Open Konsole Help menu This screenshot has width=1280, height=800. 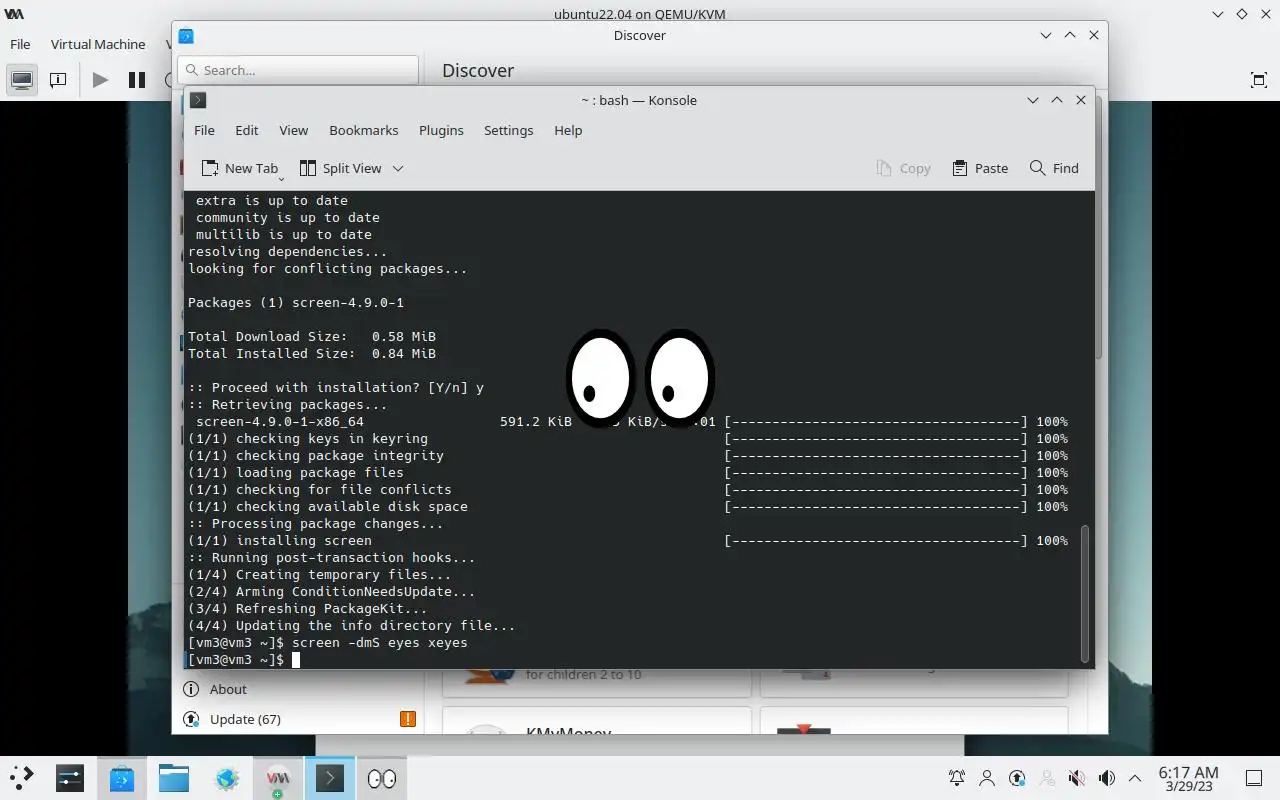click(x=568, y=130)
